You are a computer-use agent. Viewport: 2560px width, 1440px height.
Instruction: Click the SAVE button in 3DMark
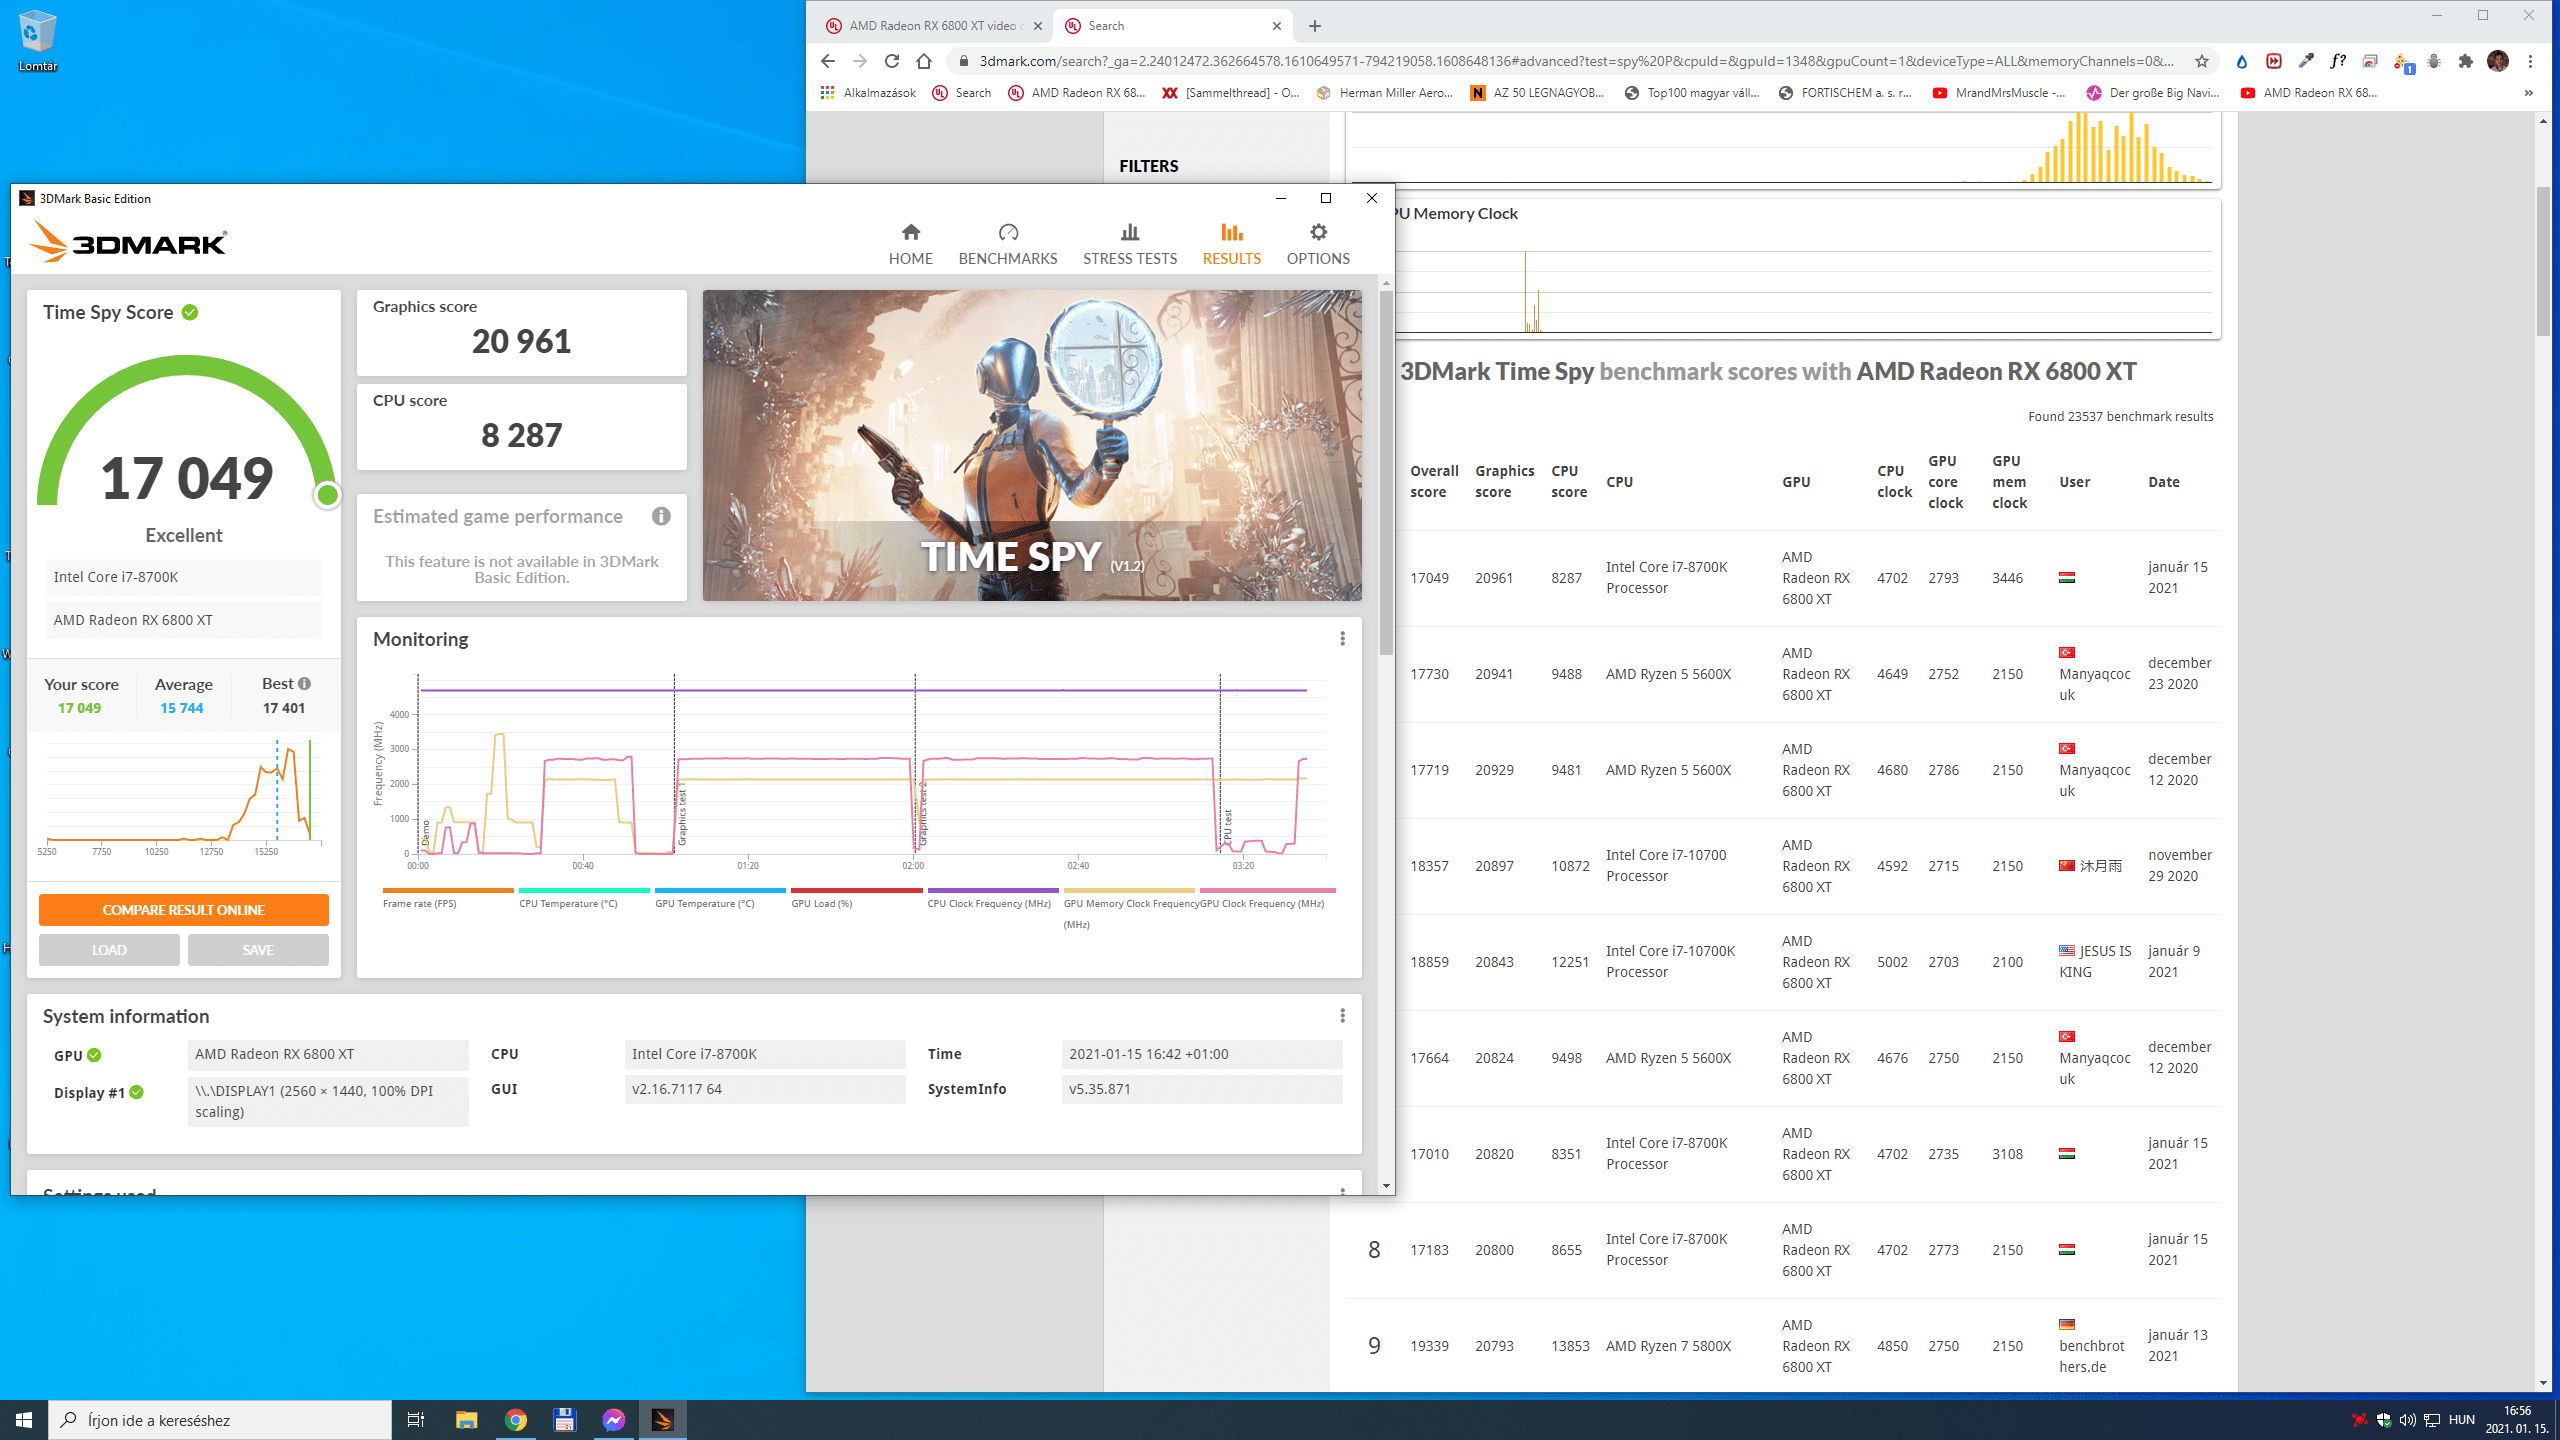[x=258, y=950]
